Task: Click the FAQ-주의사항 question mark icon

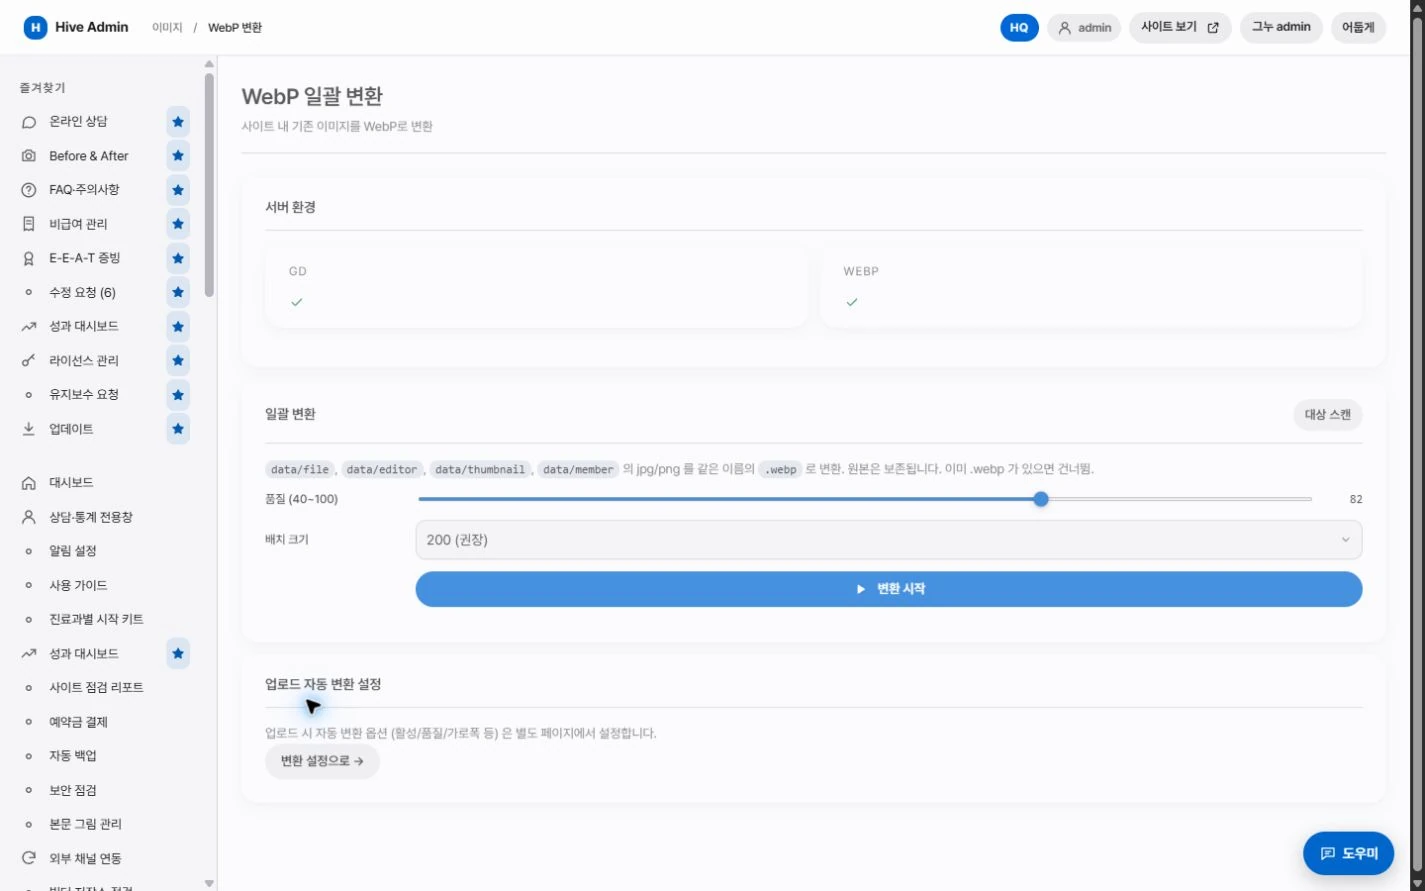Action: (29, 190)
